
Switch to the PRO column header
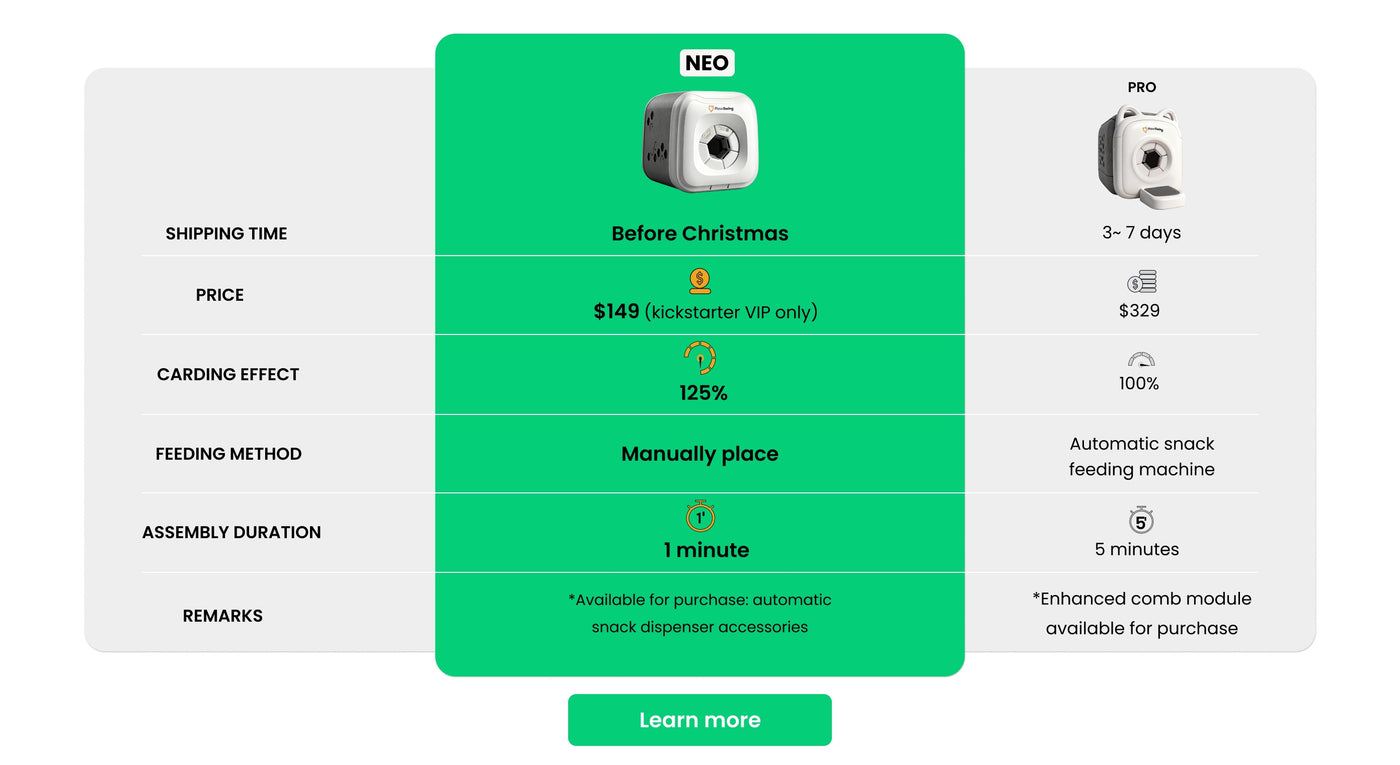pos(1141,87)
